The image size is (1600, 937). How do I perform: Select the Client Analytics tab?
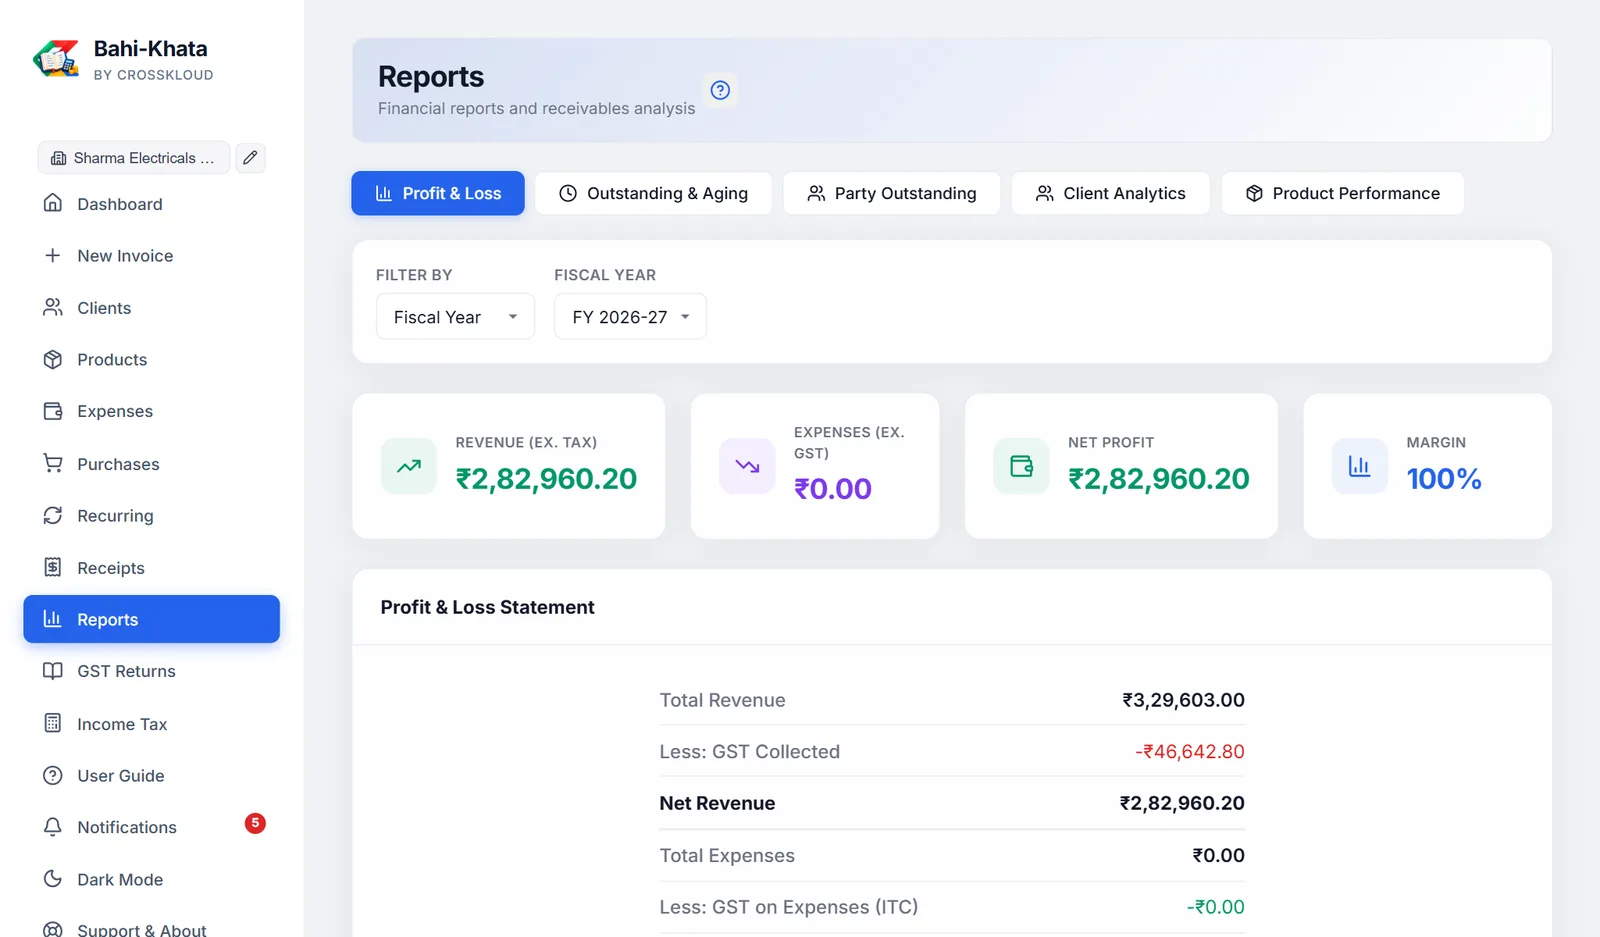click(1110, 193)
